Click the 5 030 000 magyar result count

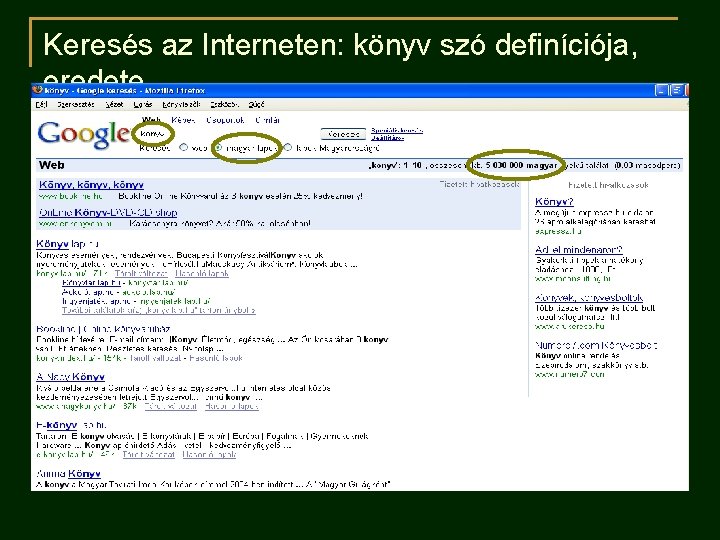(521, 165)
